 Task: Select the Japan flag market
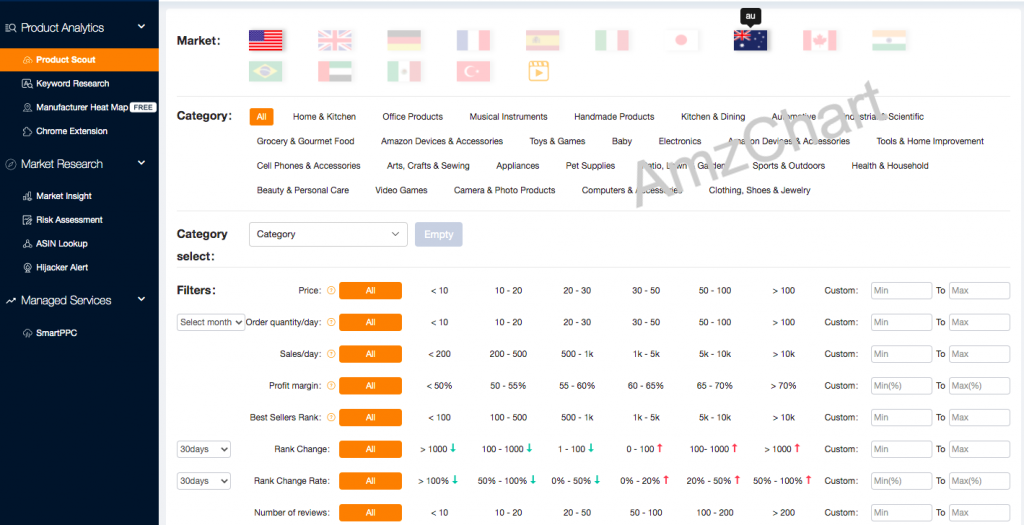pos(681,40)
